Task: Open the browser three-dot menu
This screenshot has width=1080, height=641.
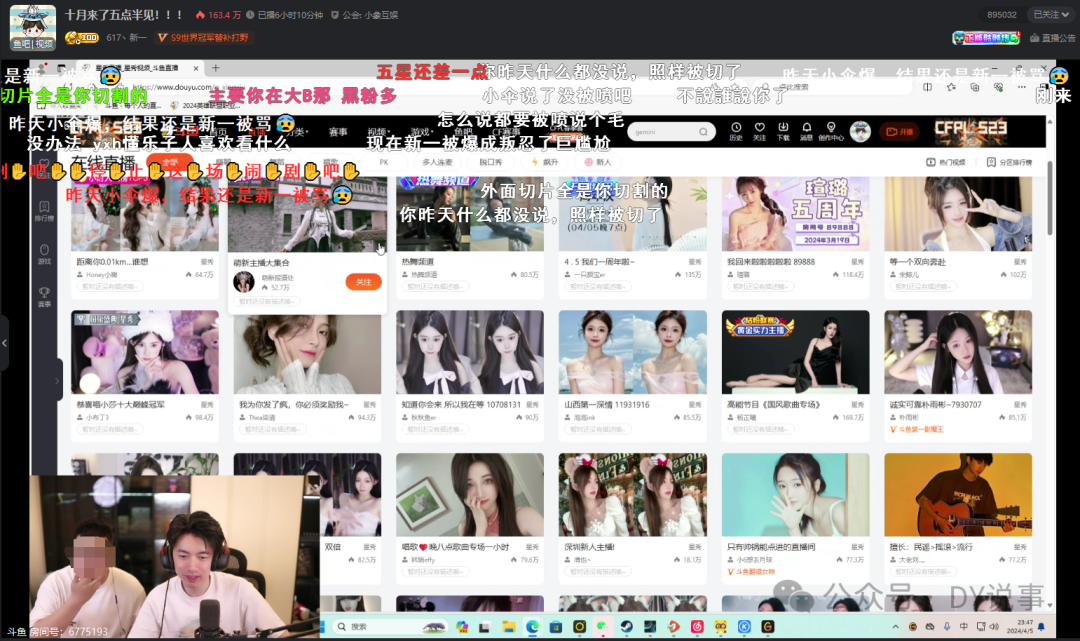Action: [x=1021, y=87]
